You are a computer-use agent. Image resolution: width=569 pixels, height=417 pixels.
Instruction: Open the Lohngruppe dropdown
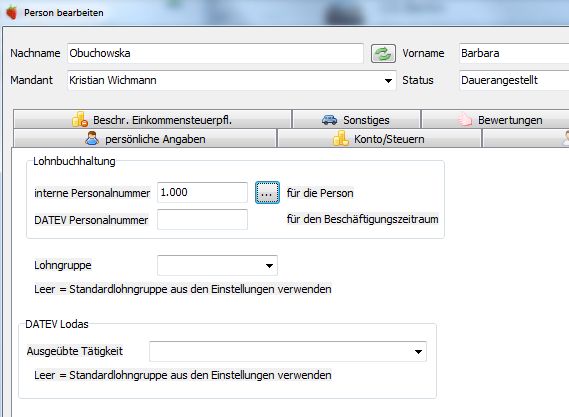tap(217, 266)
